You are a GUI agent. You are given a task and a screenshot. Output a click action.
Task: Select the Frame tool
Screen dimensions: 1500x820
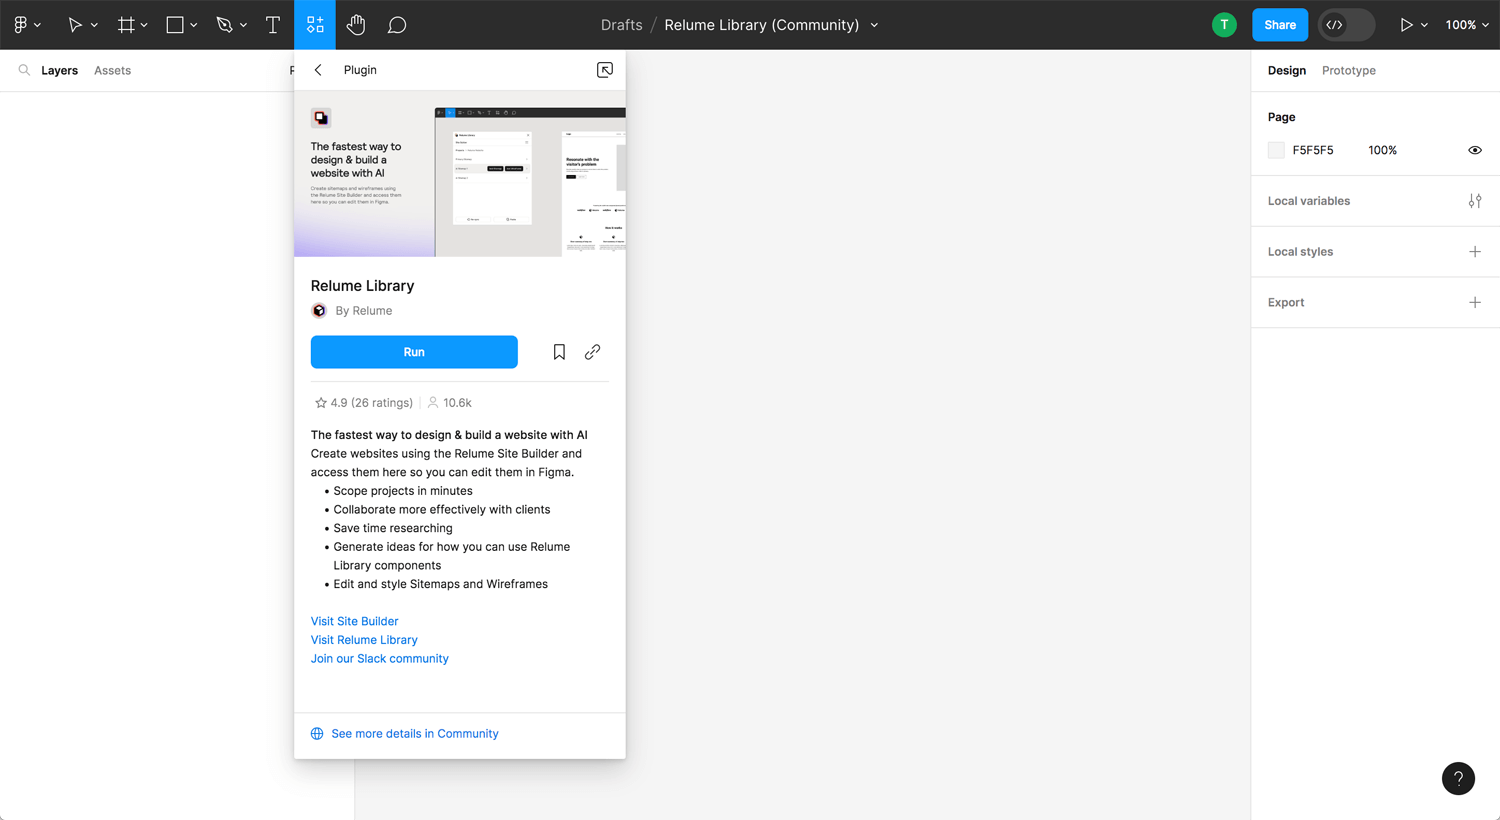point(126,25)
